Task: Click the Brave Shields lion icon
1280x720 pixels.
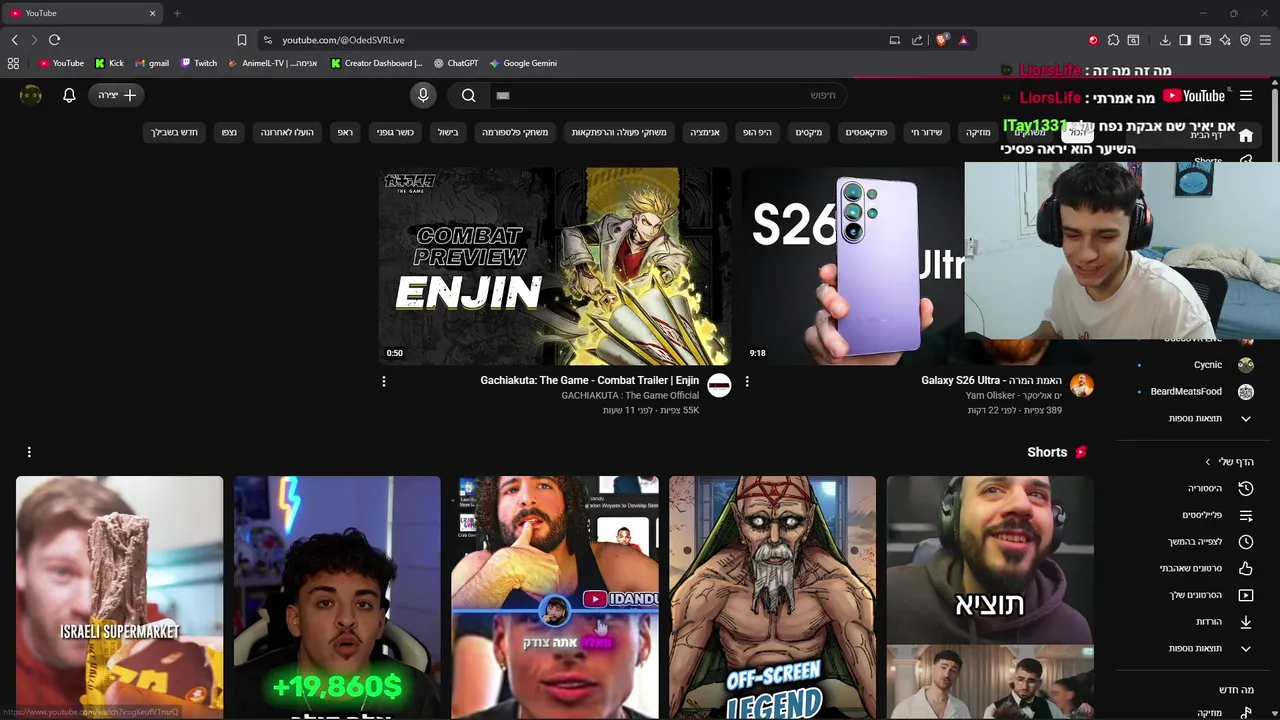Action: point(942,40)
